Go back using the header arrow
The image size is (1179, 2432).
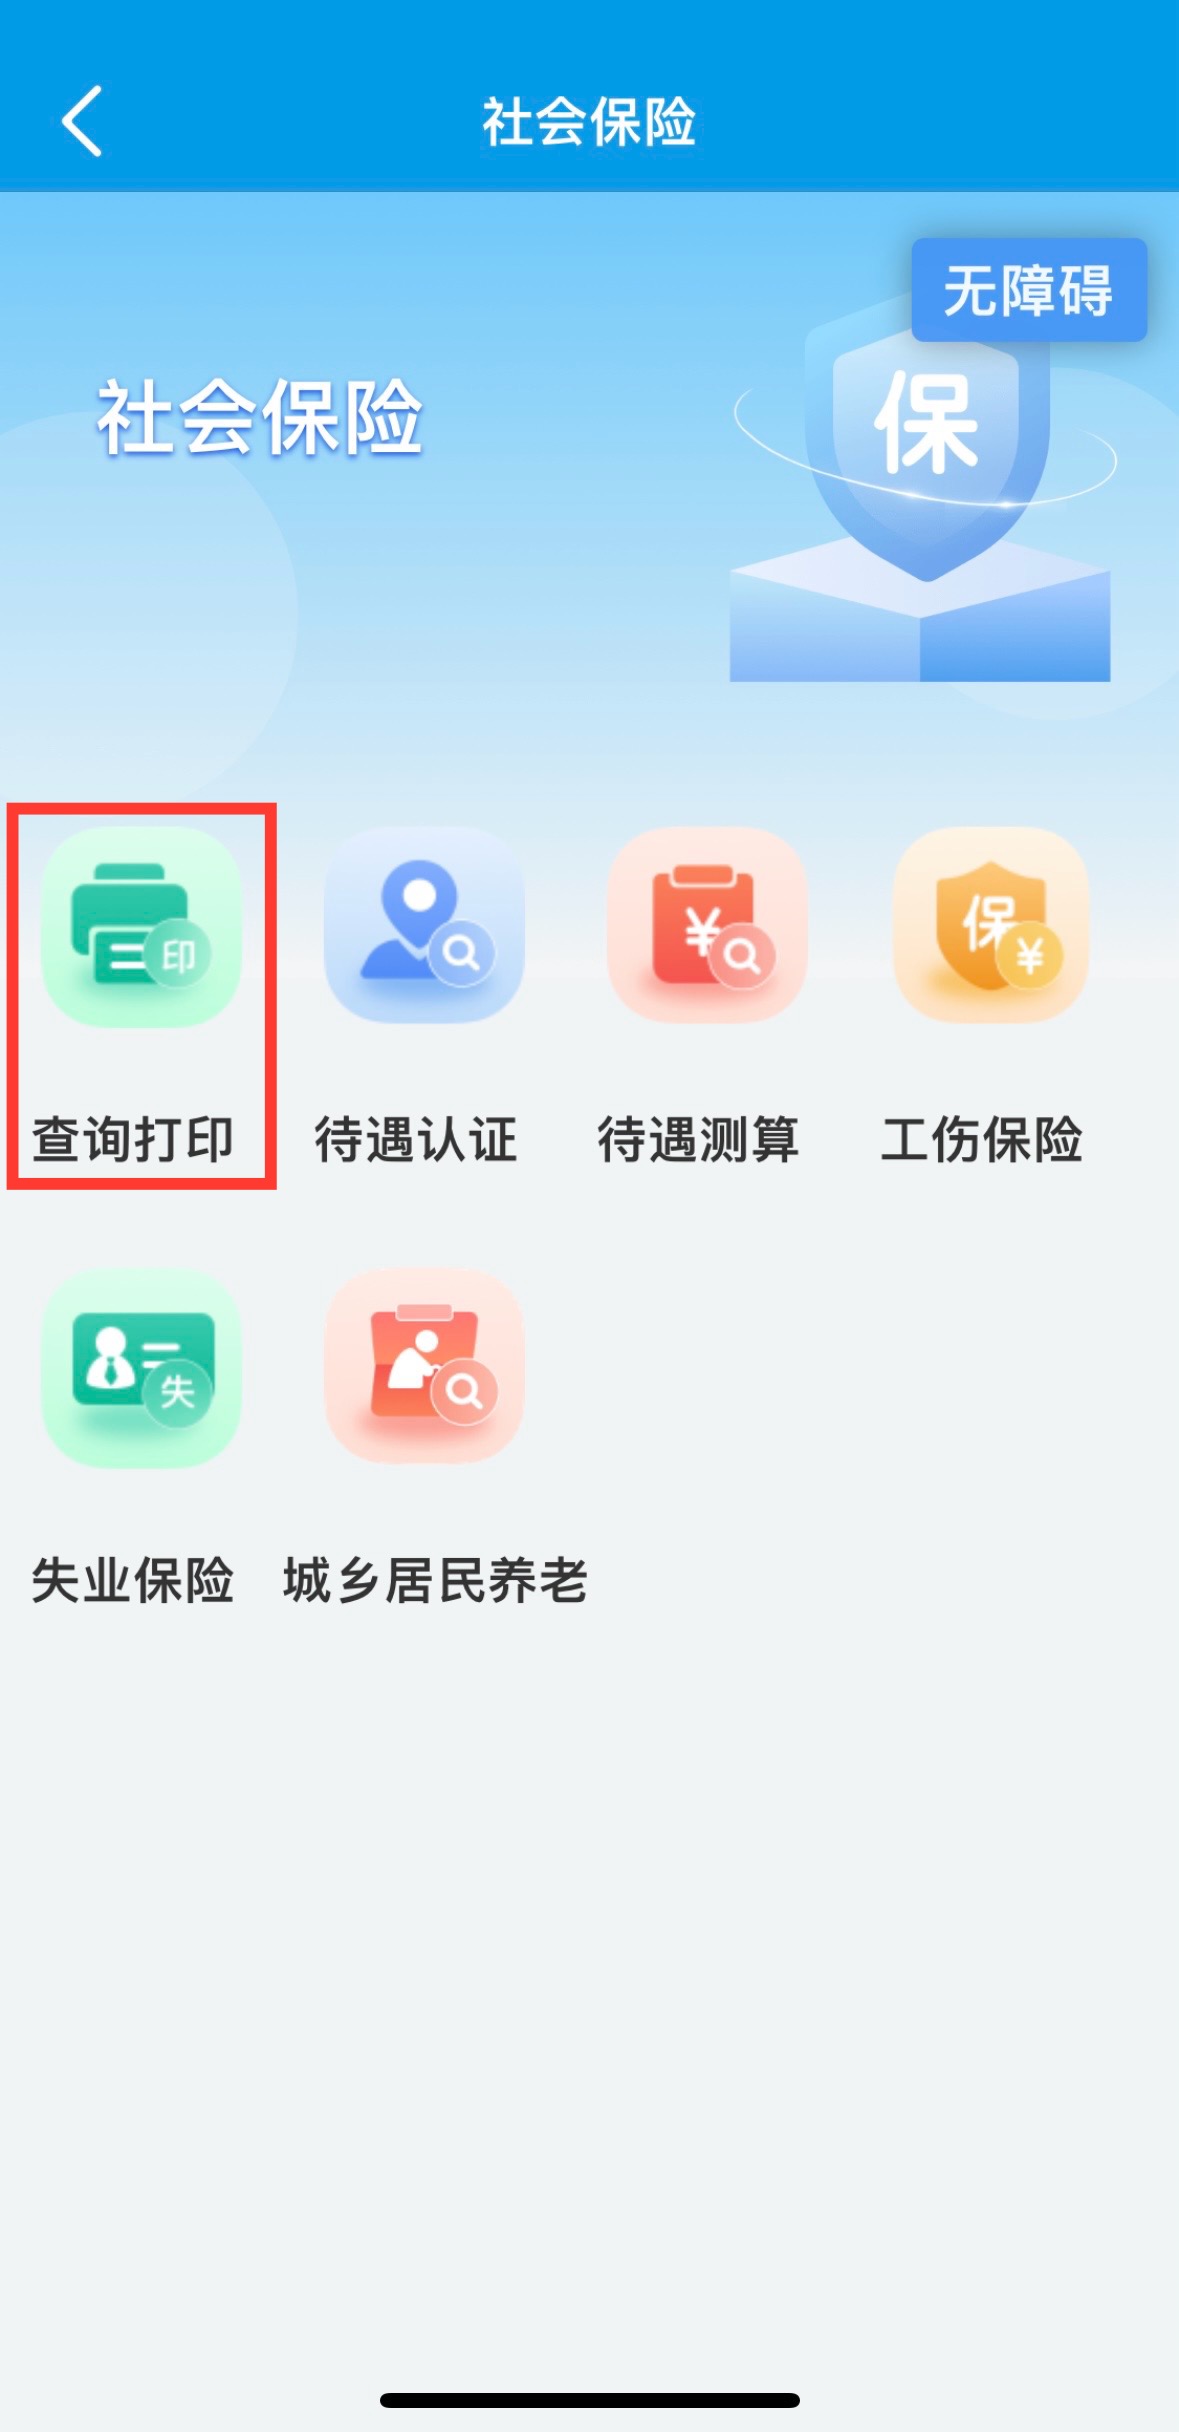[82, 121]
